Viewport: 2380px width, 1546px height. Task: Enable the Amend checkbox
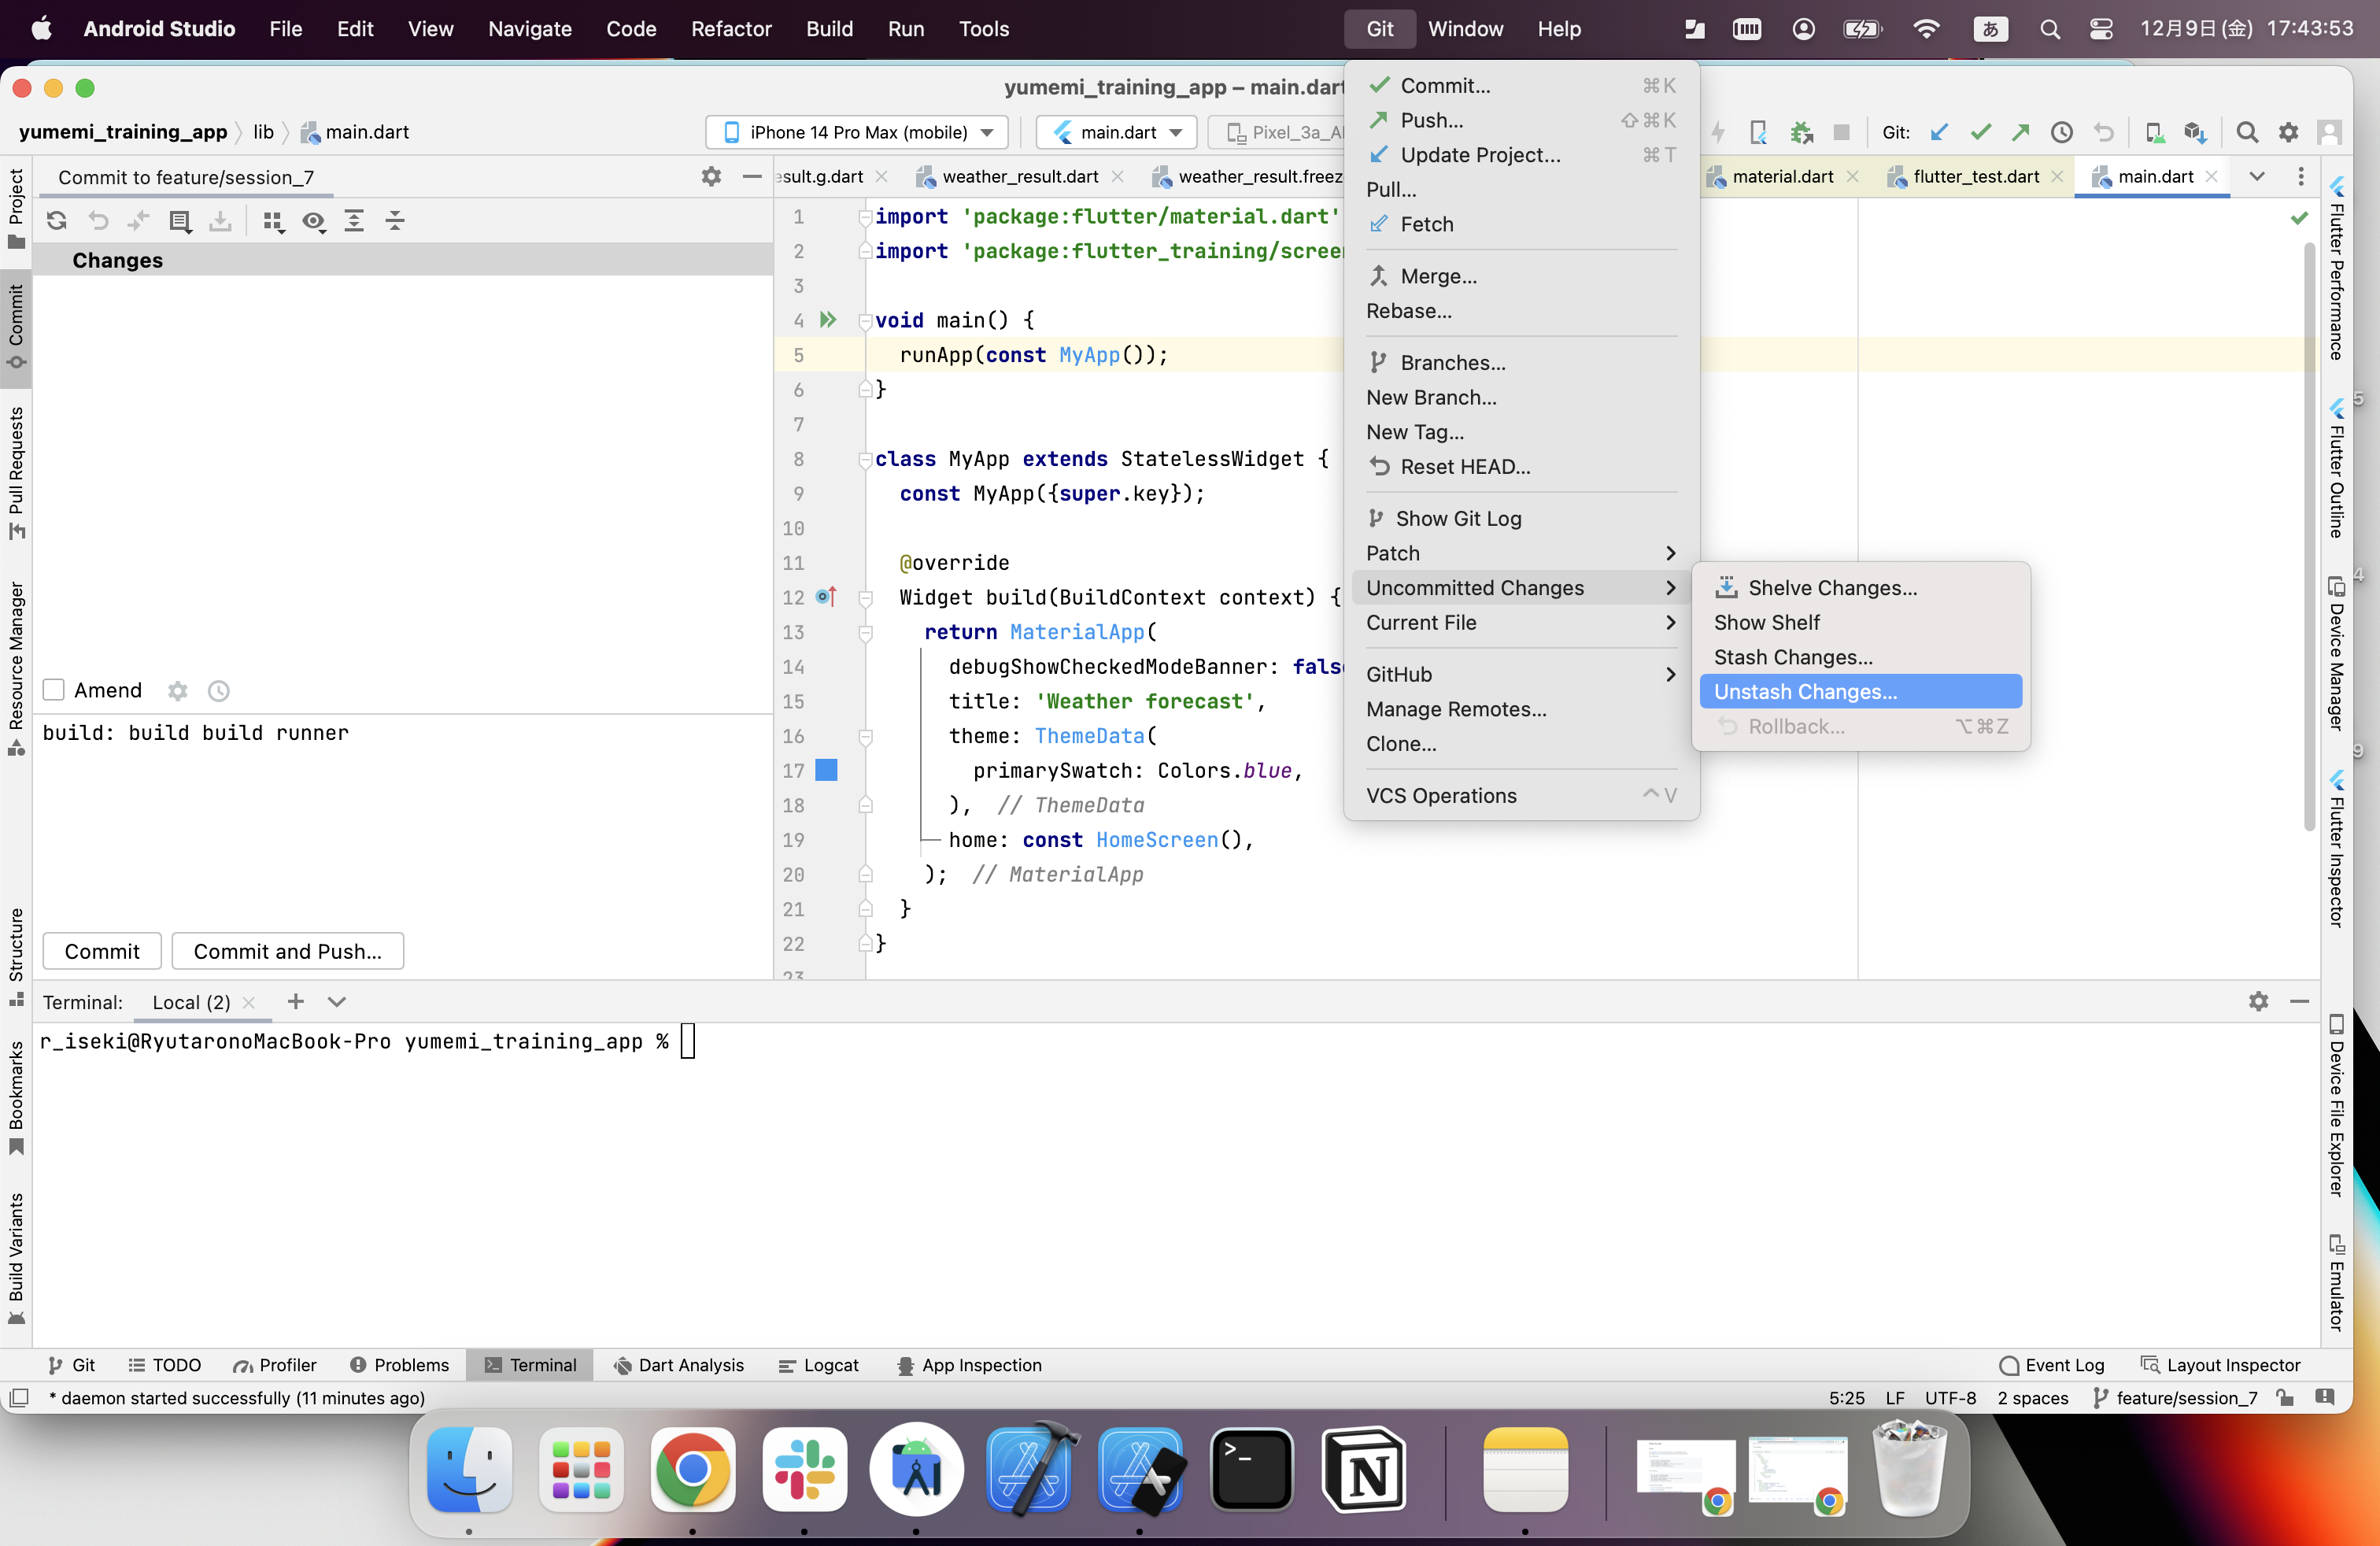point(54,690)
